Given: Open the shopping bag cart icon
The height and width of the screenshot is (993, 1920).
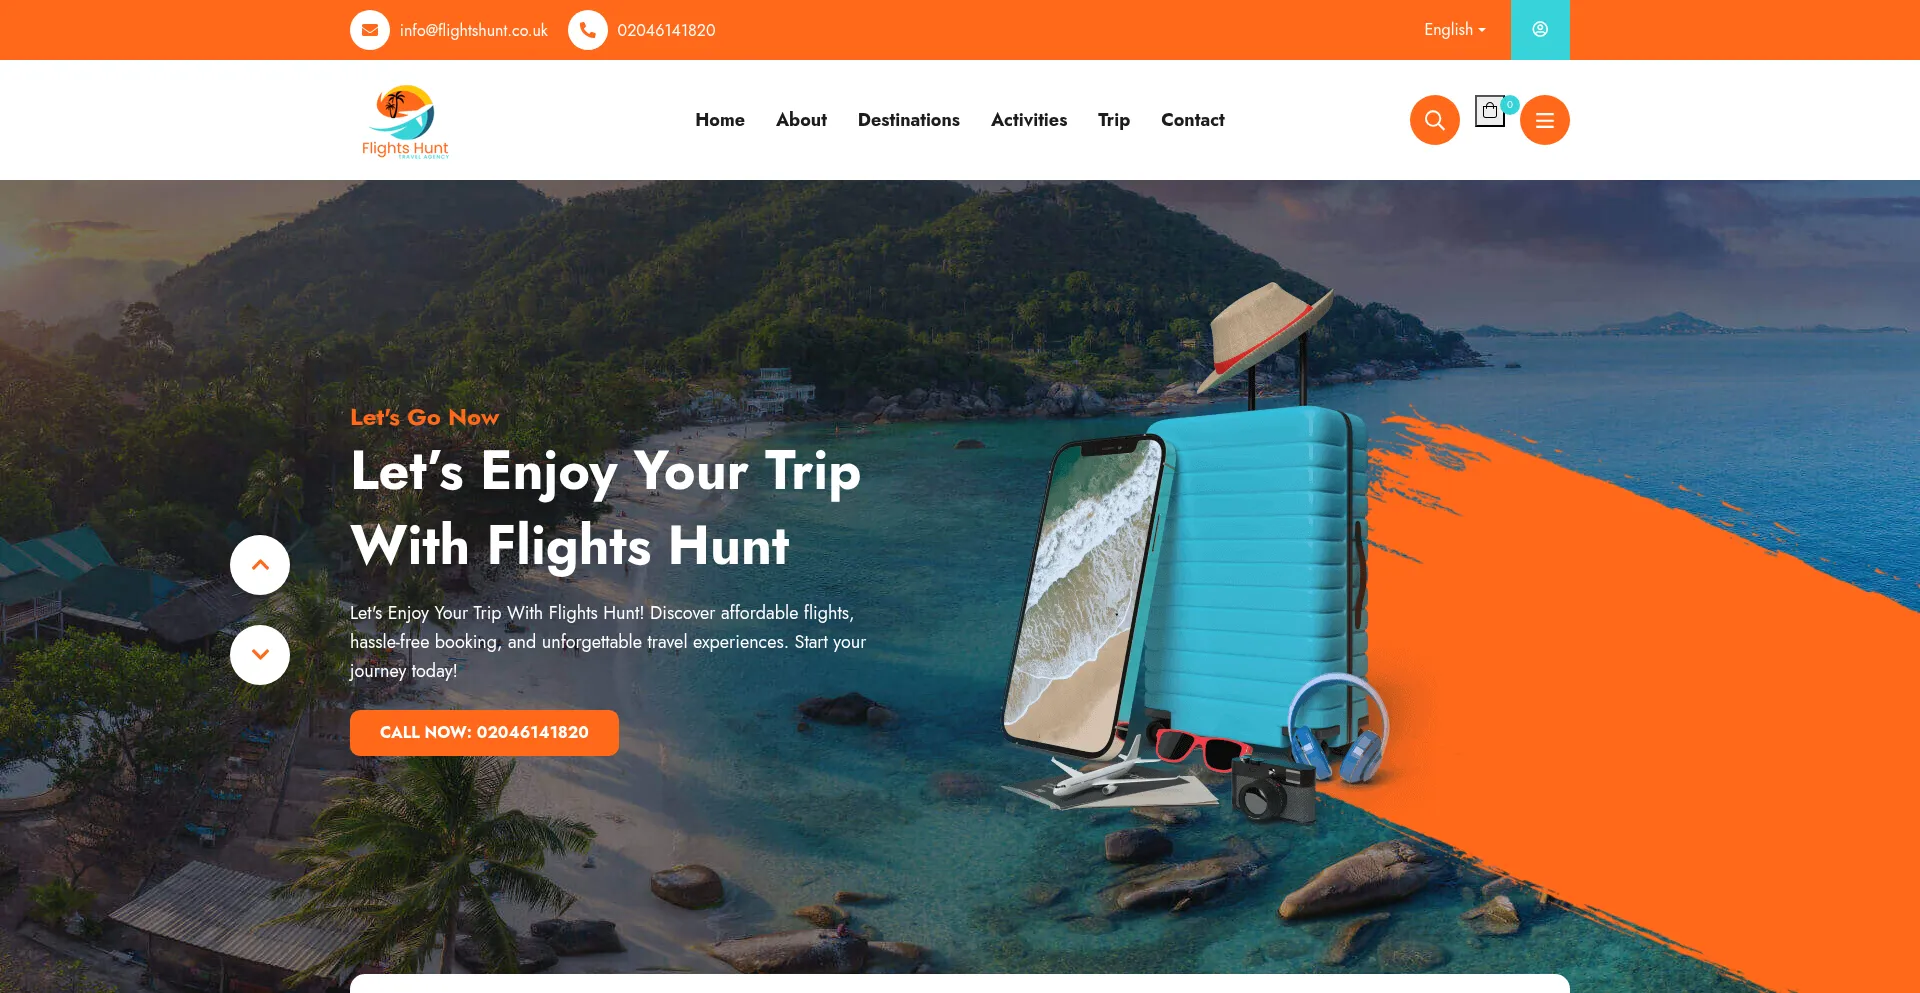Looking at the screenshot, I should (1490, 111).
